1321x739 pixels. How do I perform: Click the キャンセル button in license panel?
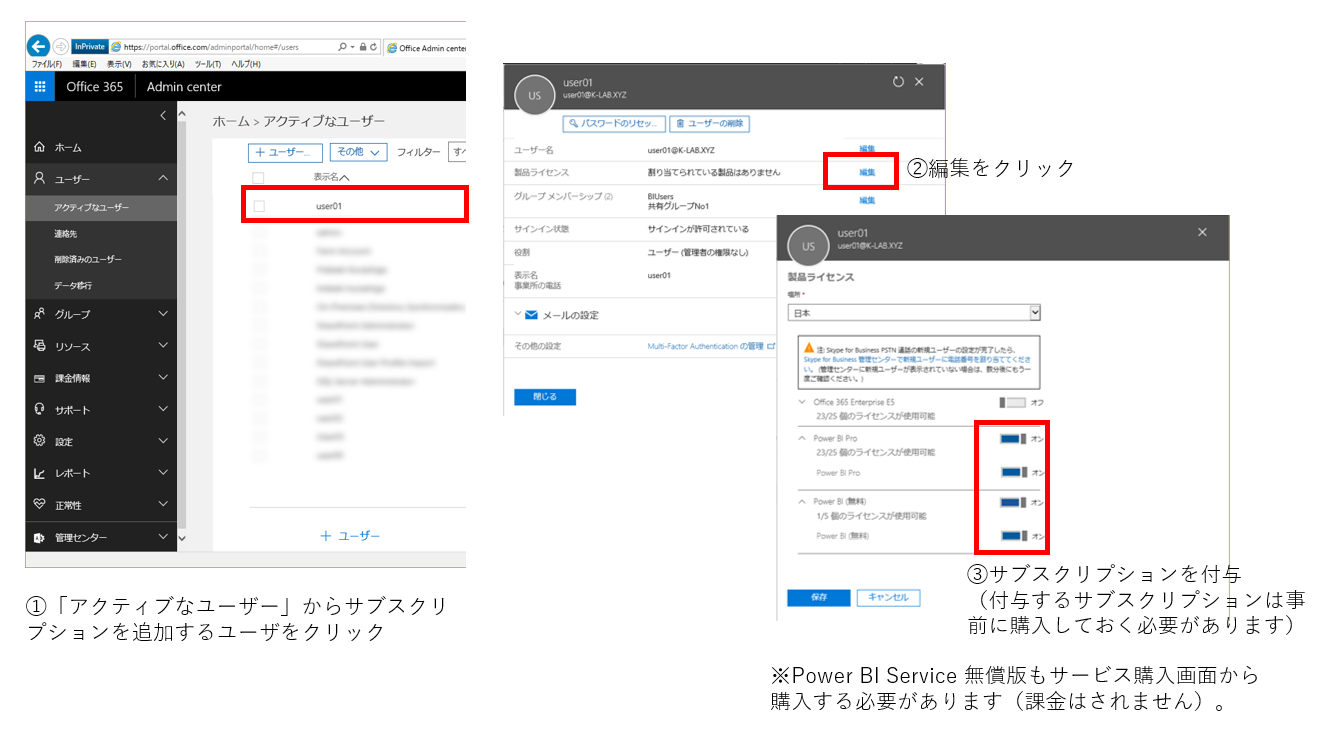point(888,597)
